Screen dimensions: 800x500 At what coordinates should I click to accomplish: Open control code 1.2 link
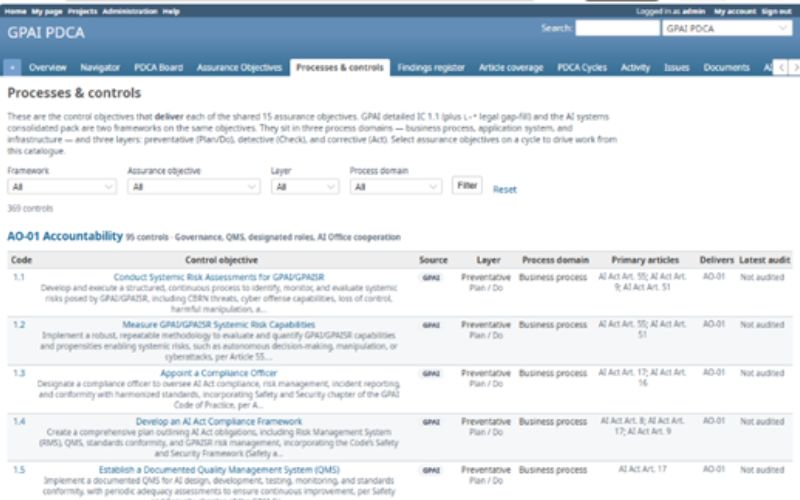coord(19,324)
